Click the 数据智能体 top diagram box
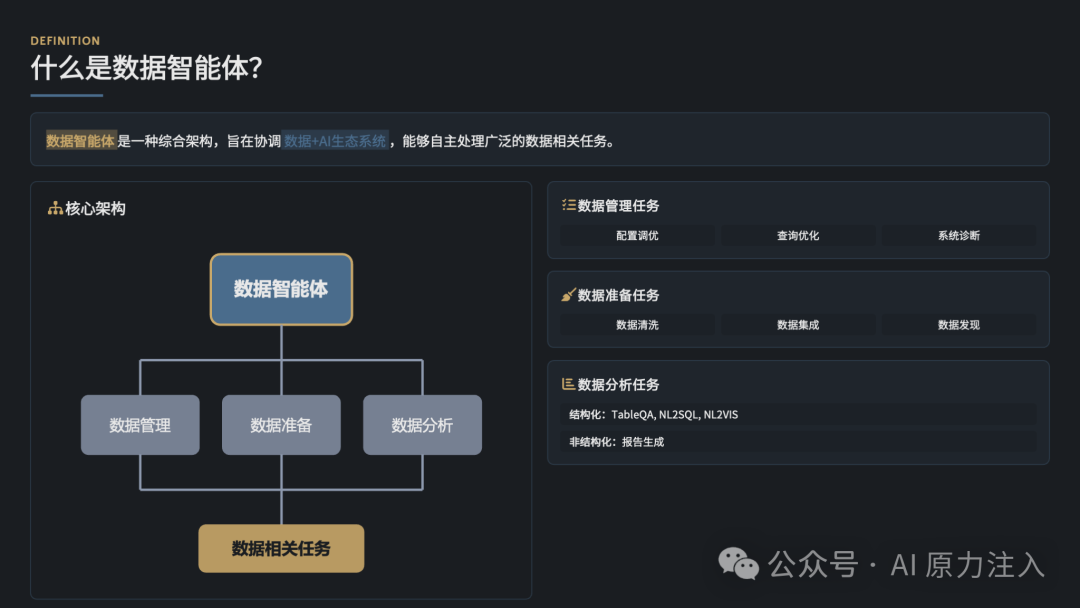This screenshot has height=608, width=1080. (x=281, y=289)
